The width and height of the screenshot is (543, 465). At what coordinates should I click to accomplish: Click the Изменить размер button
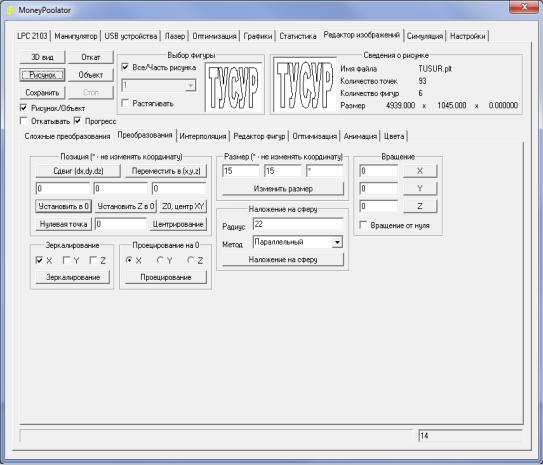(x=283, y=189)
